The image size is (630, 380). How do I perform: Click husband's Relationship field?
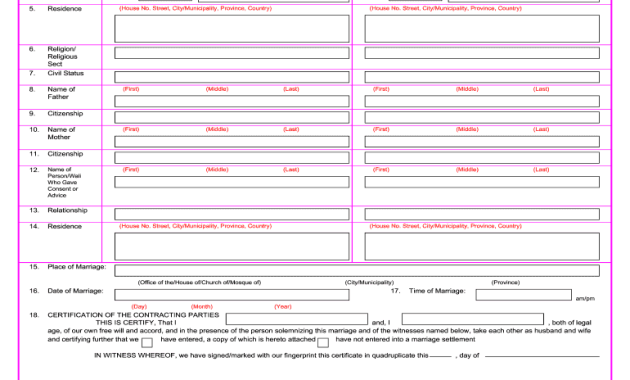[x=232, y=214]
